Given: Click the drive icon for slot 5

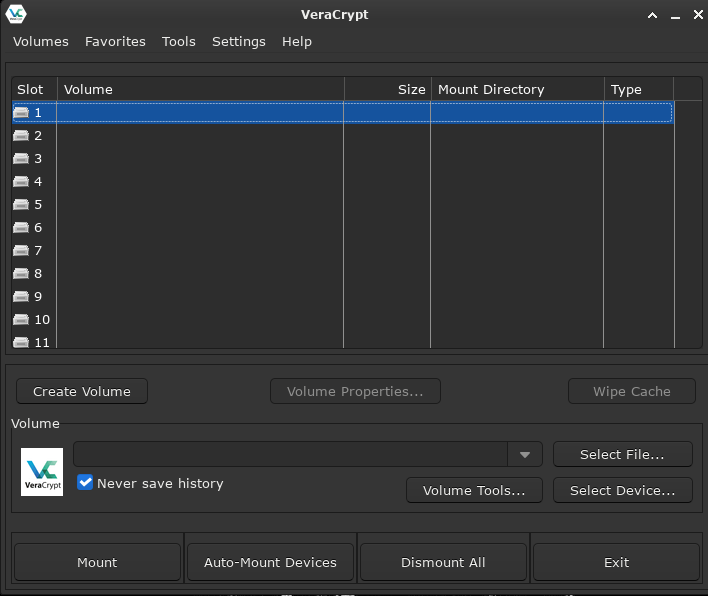Looking at the screenshot, I should [x=21, y=205].
